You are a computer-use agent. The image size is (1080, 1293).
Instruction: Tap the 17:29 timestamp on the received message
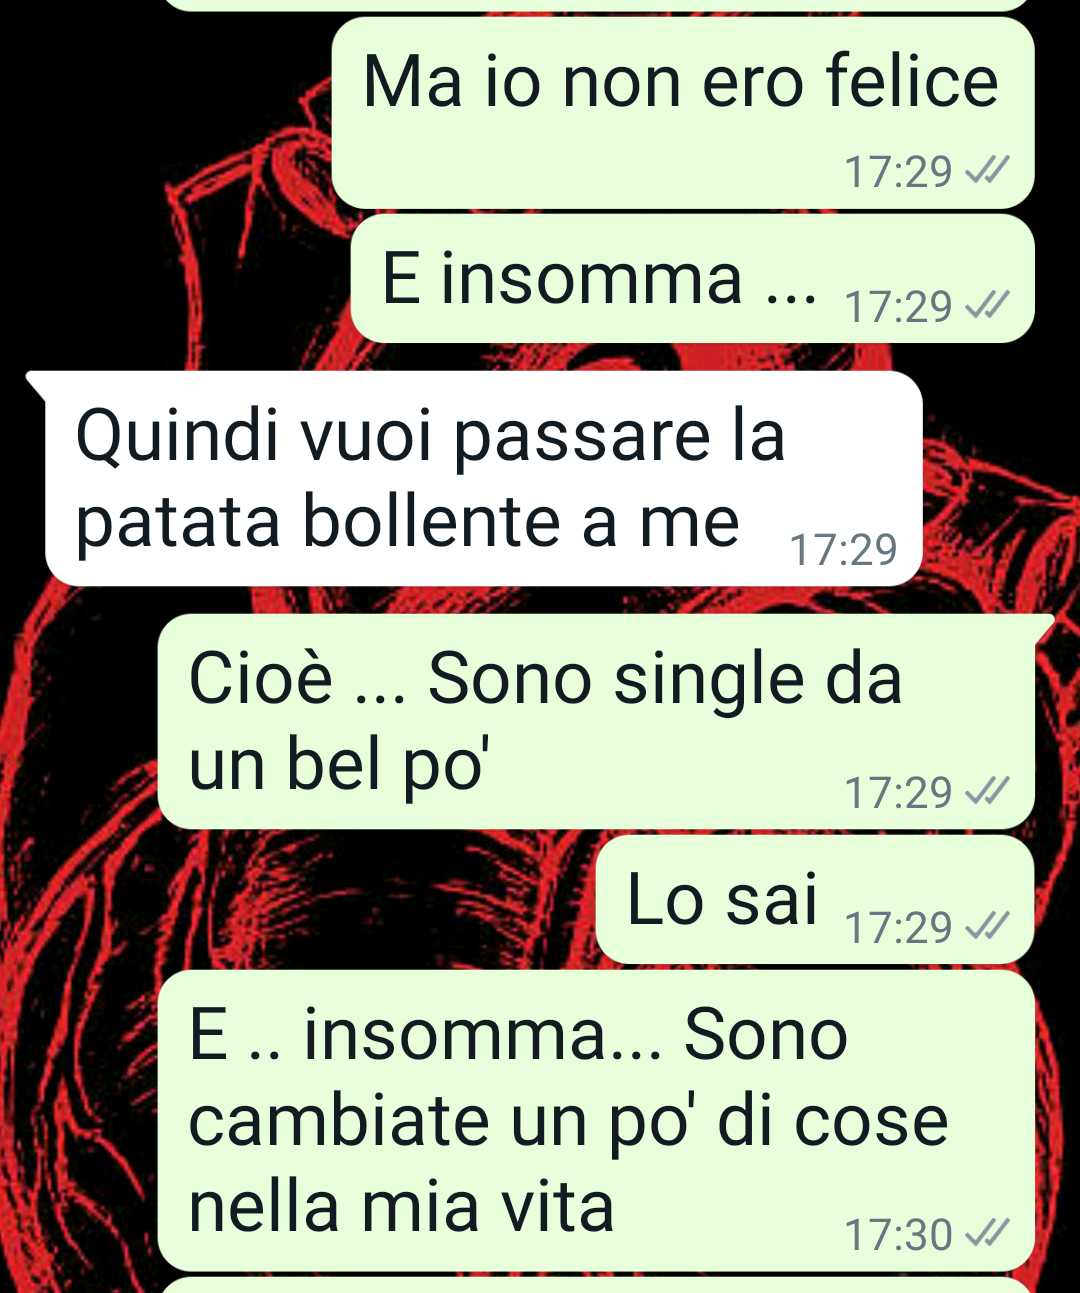coord(843,550)
